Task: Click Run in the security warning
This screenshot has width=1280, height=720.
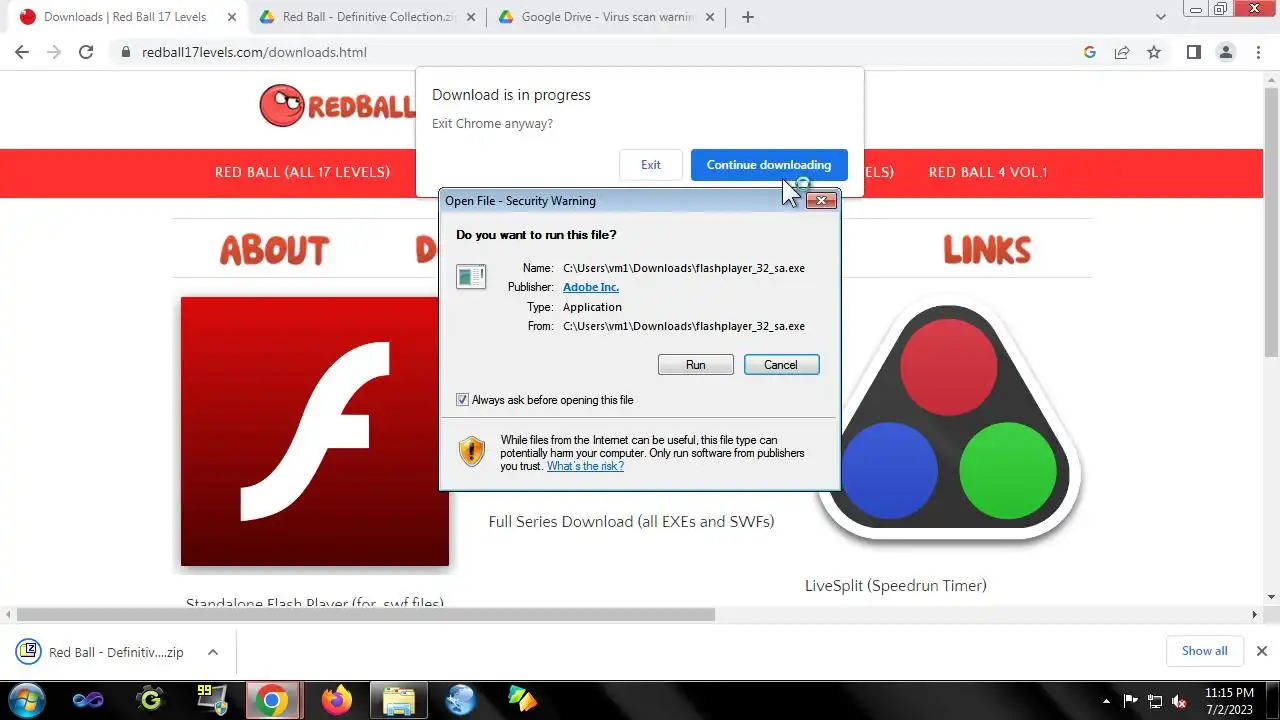Action: [x=696, y=365]
